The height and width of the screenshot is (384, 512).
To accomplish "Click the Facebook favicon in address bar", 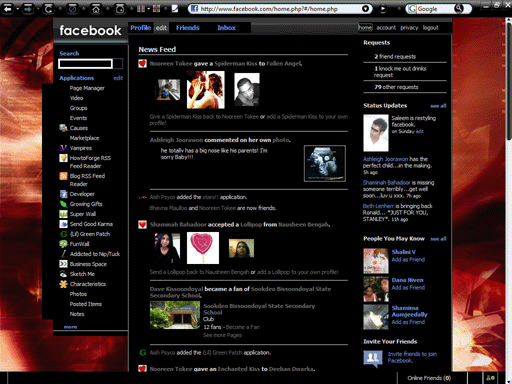I will (194, 9).
